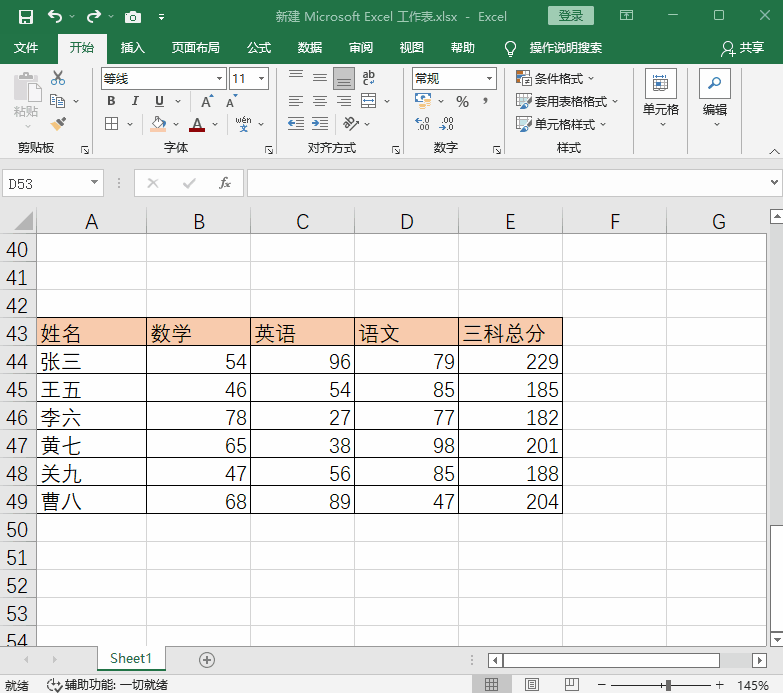Screen dimensions: 783x693
Task: Select cell with 三科总分 header
Action: click(x=510, y=332)
